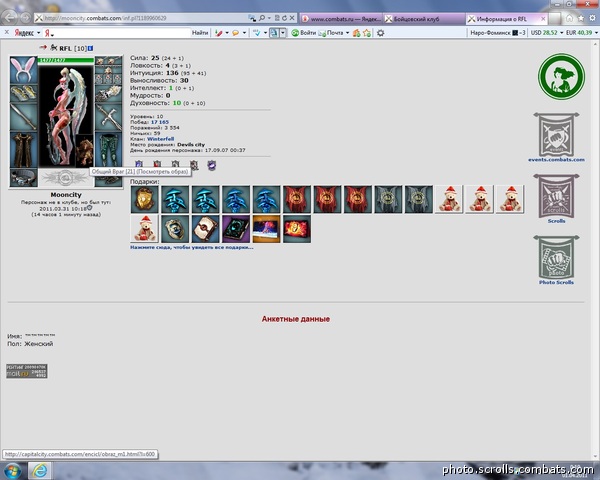Switch to the Бойцовский клуб tab
This screenshot has width=600, height=480.
(x=424, y=19)
